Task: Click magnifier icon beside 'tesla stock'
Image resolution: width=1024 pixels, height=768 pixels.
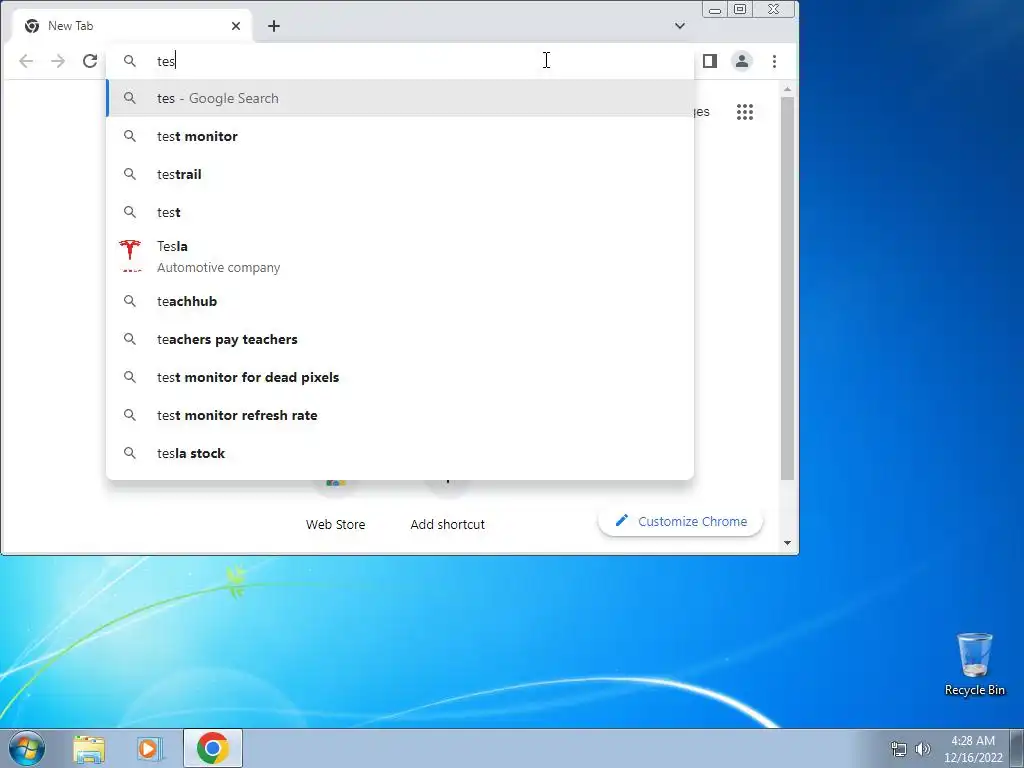Action: (130, 453)
